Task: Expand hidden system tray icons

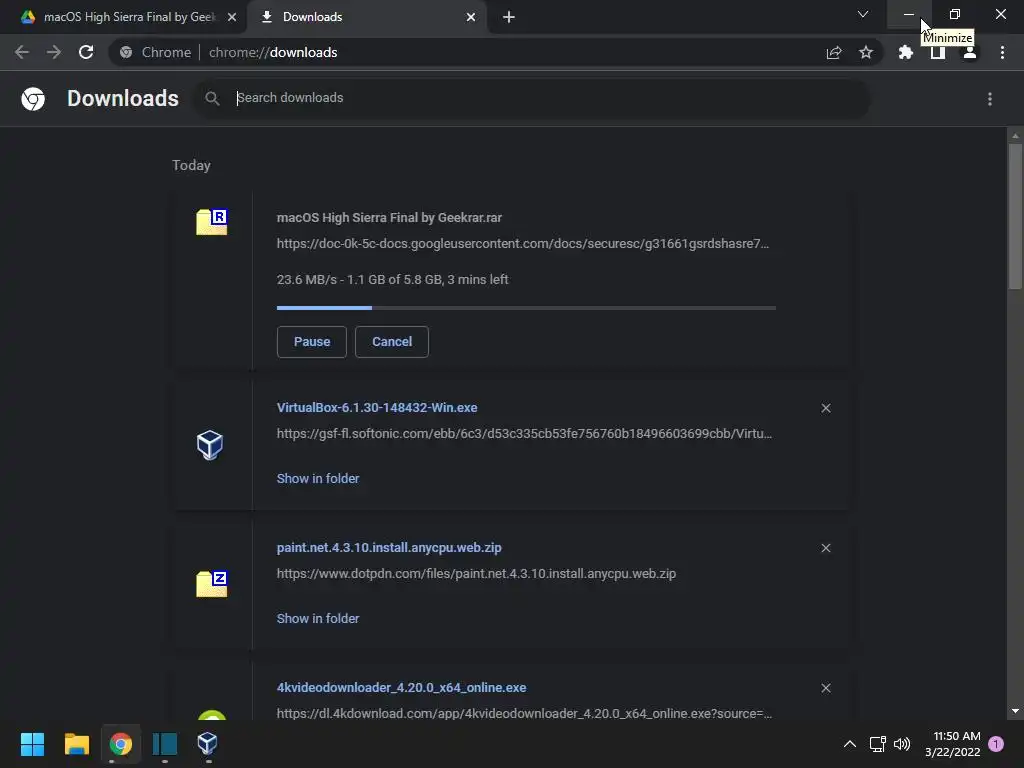Action: [850, 744]
